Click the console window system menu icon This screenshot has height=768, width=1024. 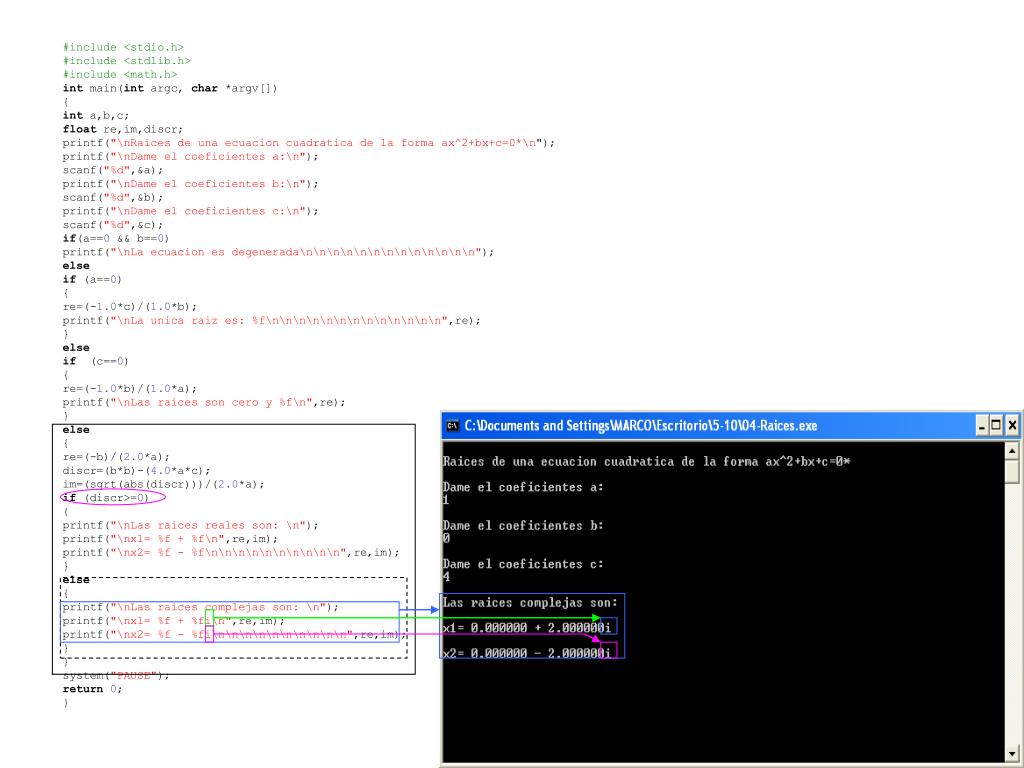coord(452,426)
